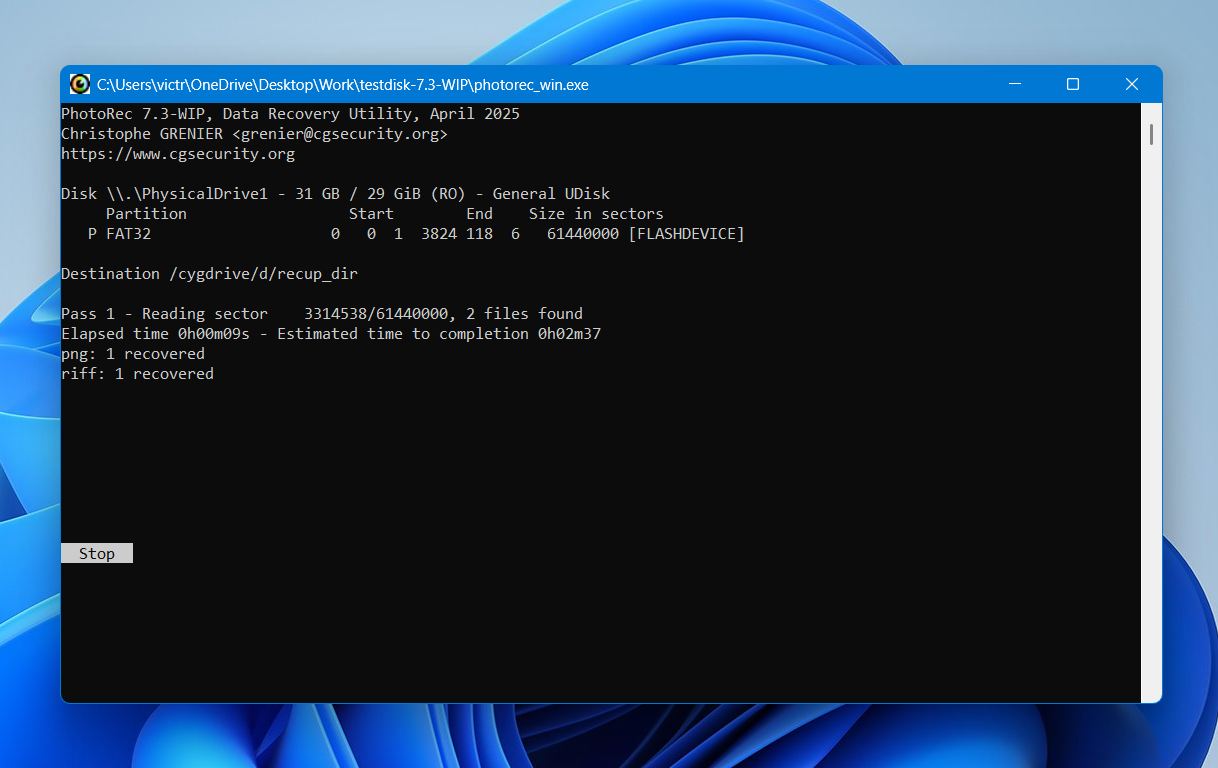The width and height of the screenshot is (1218, 768).
Task: Click the [FLASHDEVICE] partition label
Action: pyautogui.click(x=687, y=234)
